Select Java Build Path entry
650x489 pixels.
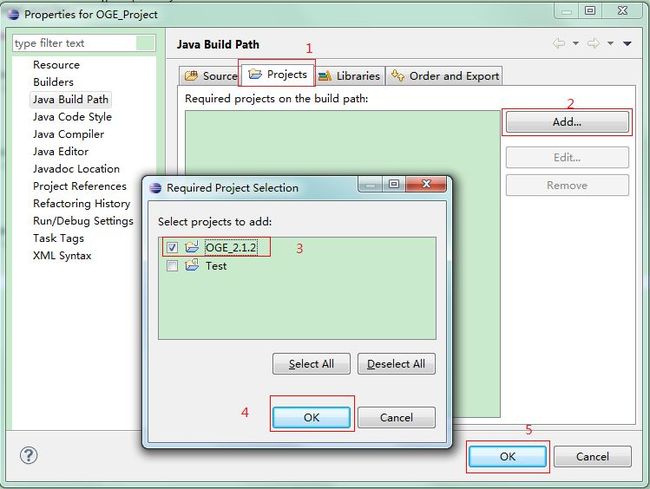(70, 99)
